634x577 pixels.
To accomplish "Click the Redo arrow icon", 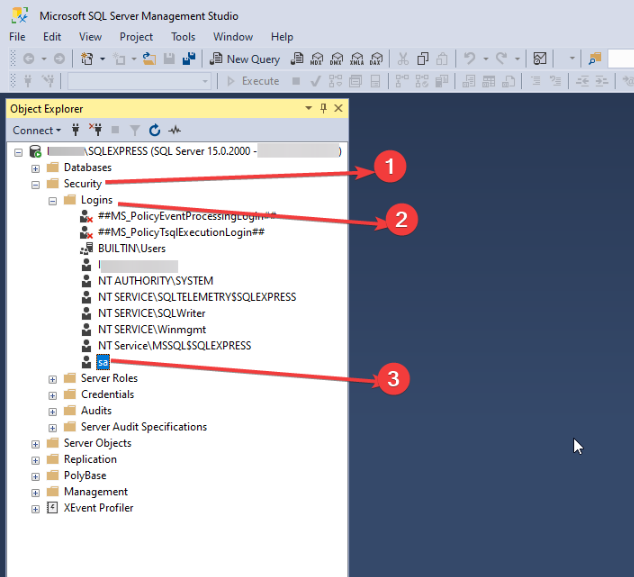I will [x=501, y=59].
